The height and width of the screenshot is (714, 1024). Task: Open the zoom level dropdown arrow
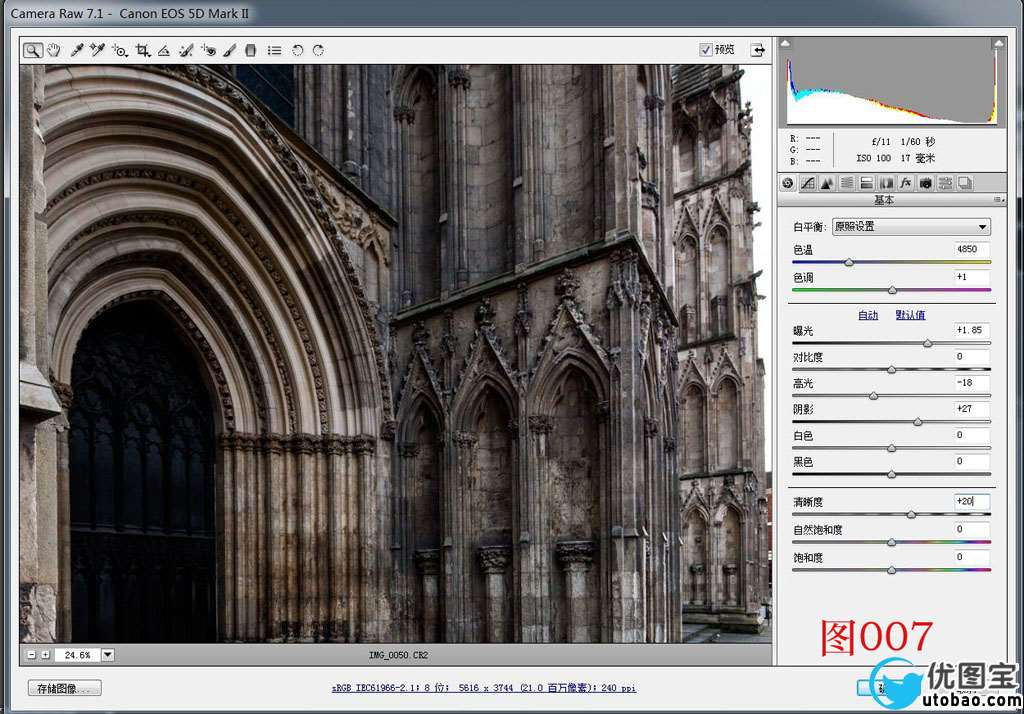(108, 655)
